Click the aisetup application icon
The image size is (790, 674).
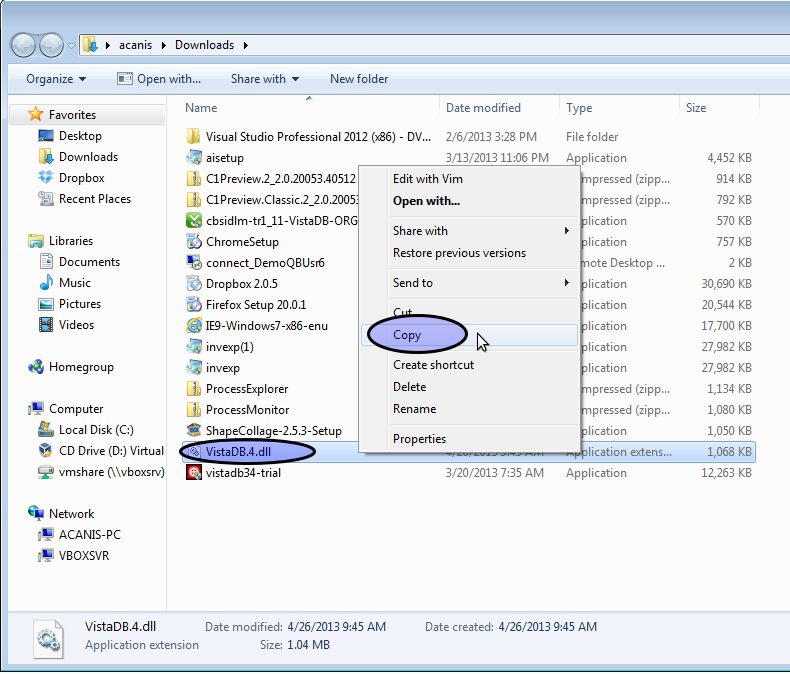tap(193, 158)
